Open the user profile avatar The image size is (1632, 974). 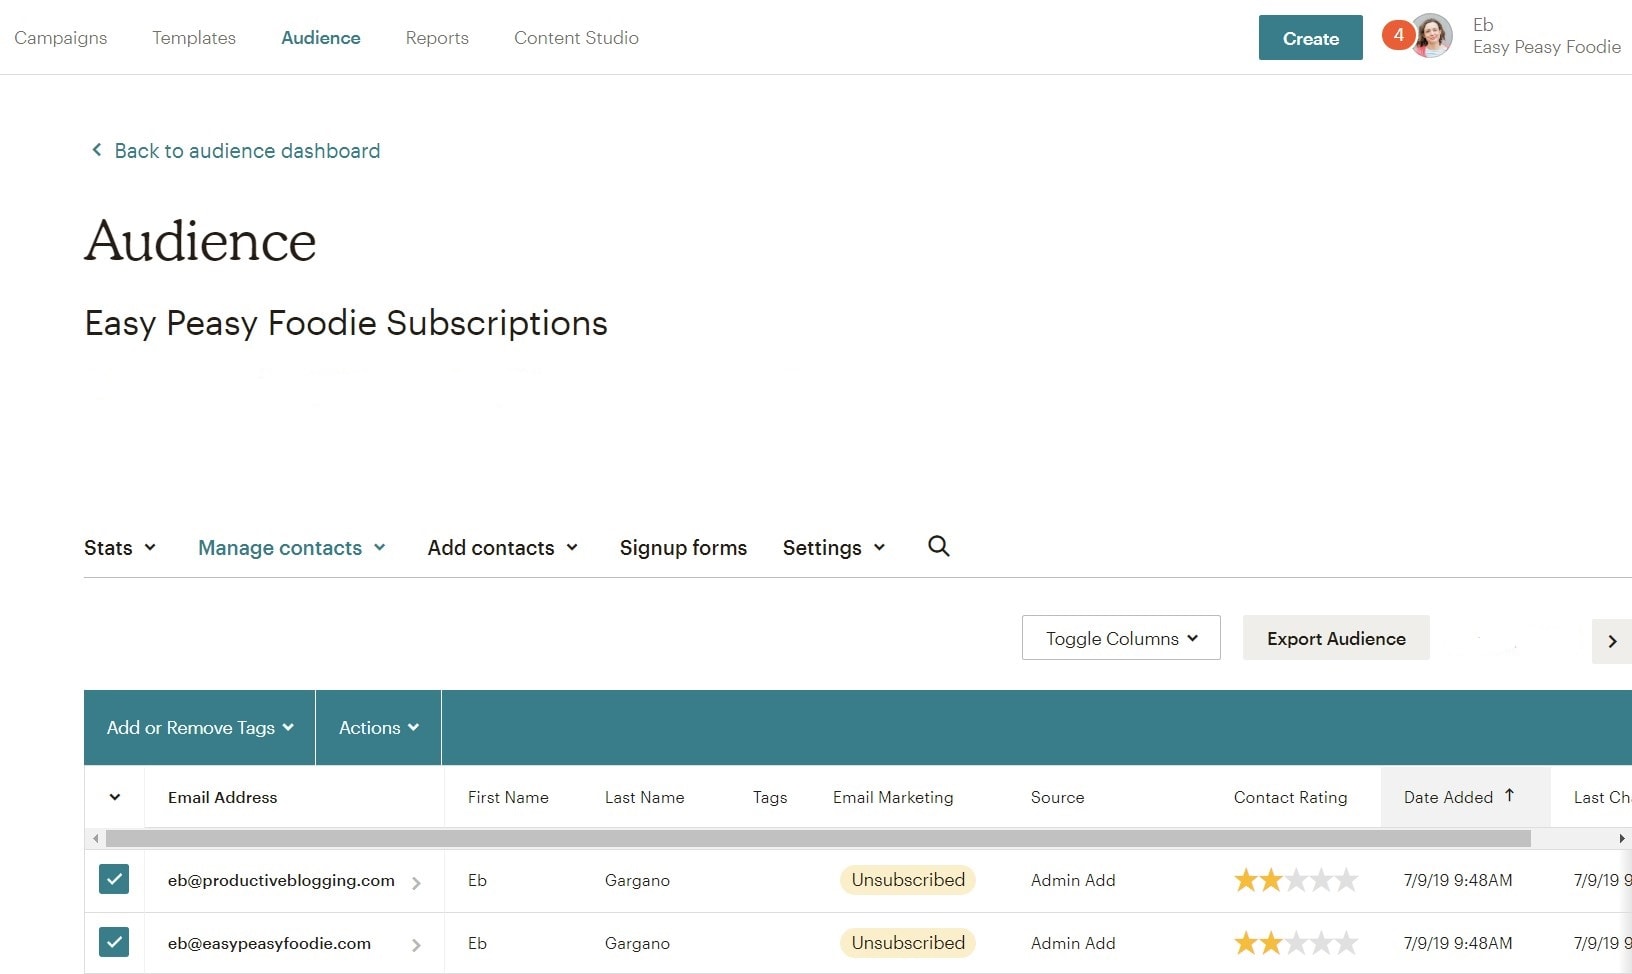point(1432,37)
